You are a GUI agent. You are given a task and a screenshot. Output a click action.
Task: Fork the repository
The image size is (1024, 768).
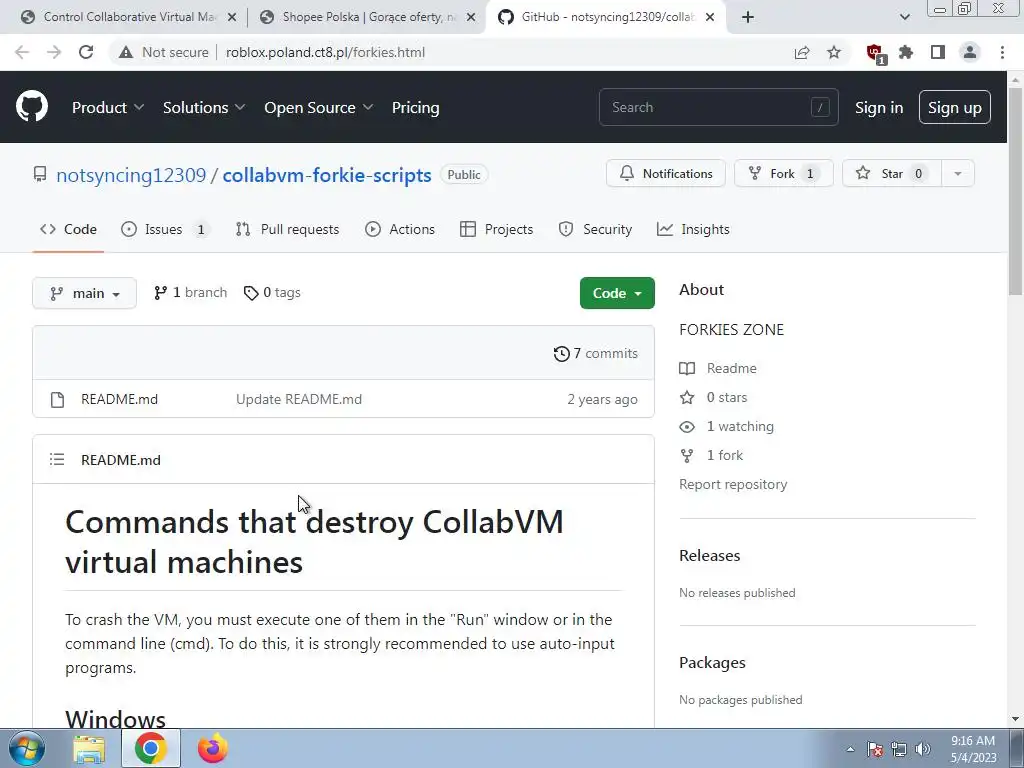(x=784, y=174)
